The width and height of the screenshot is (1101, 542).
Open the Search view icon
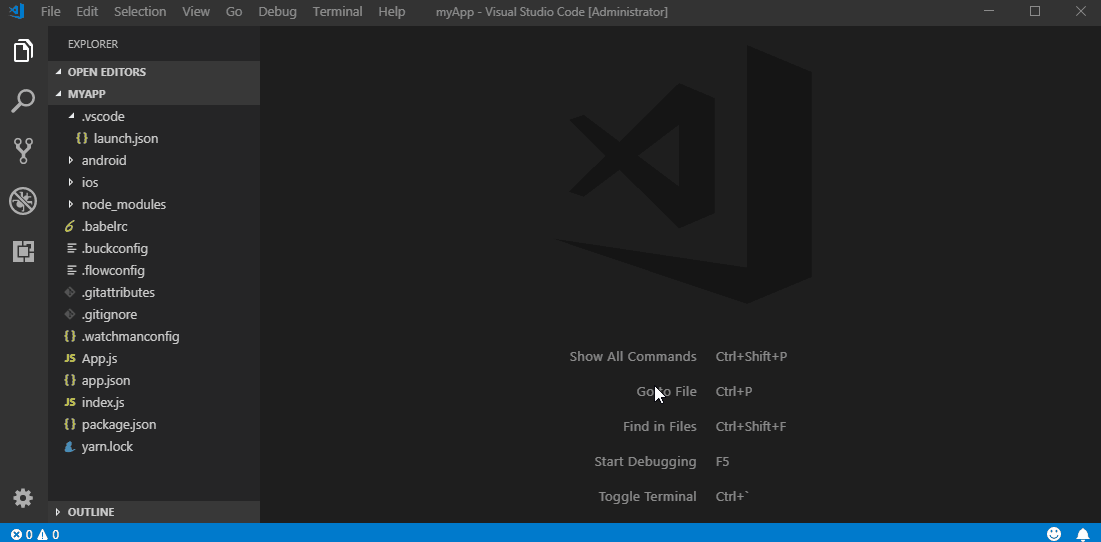pos(23,101)
